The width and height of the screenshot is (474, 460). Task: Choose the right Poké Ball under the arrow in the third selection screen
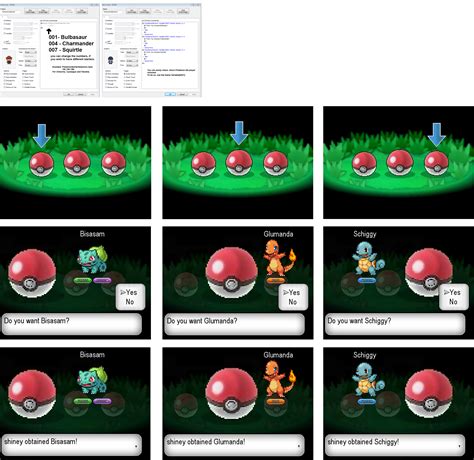[x=436, y=163]
